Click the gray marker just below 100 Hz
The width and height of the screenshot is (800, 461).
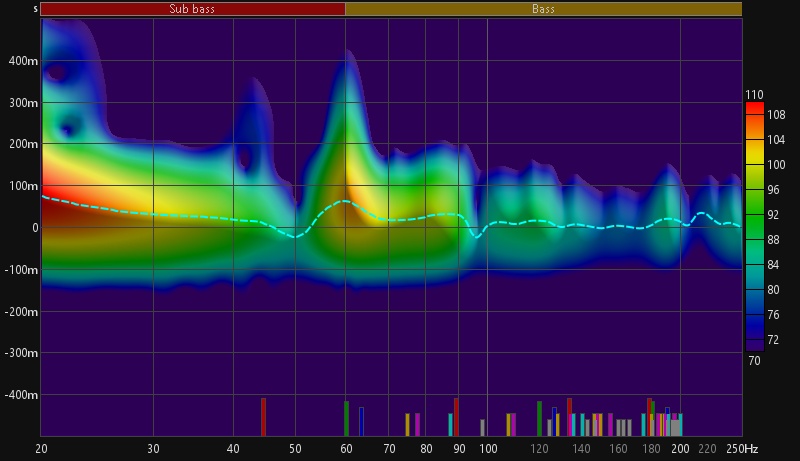[x=482, y=427]
